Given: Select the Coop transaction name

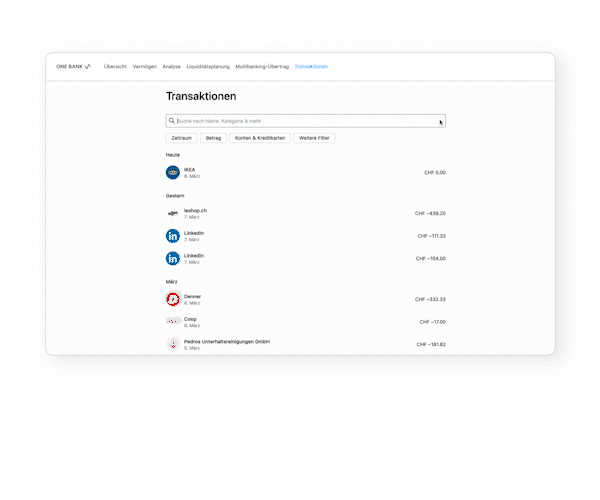Looking at the screenshot, I should (190, 319).
